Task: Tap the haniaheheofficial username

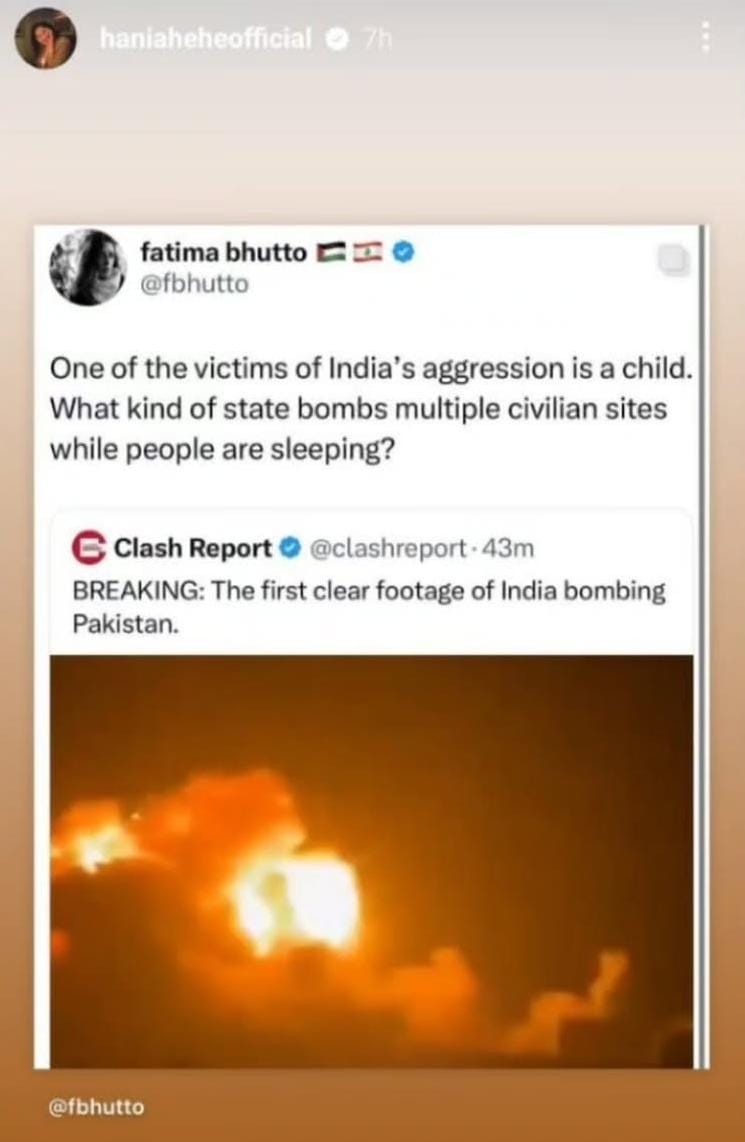Action: point(206,39)
